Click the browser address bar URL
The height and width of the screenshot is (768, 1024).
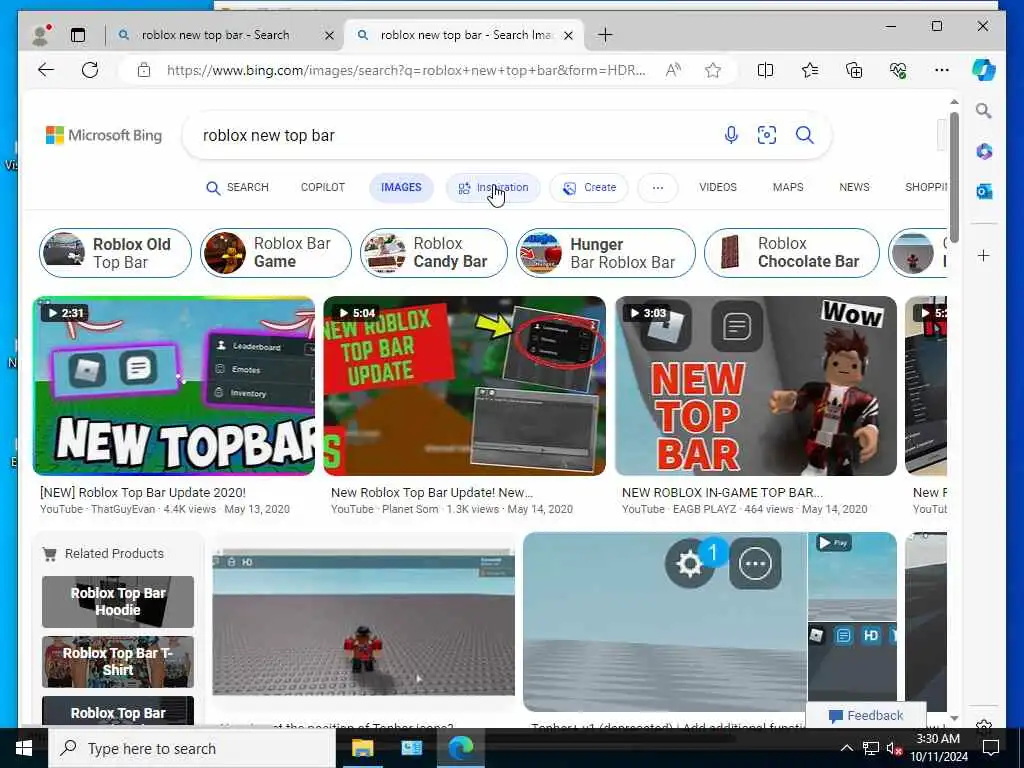[x=406, y=70]
